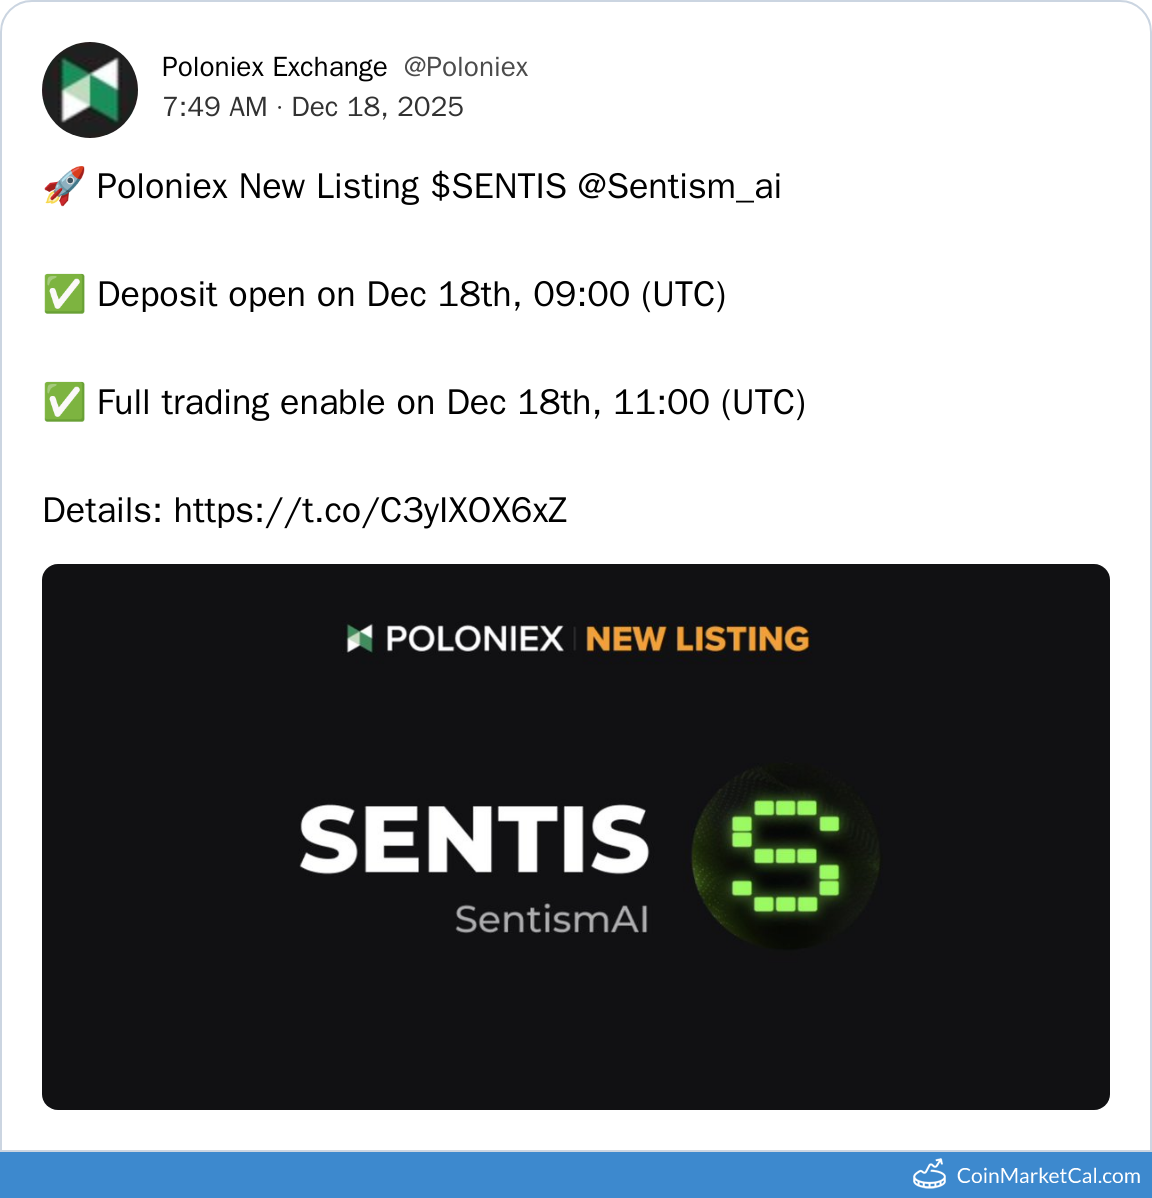Open the t.co/C3yIXOX6xZ details link
The height and width of the screenshot is (1198, 1152).
pos(371,510)
